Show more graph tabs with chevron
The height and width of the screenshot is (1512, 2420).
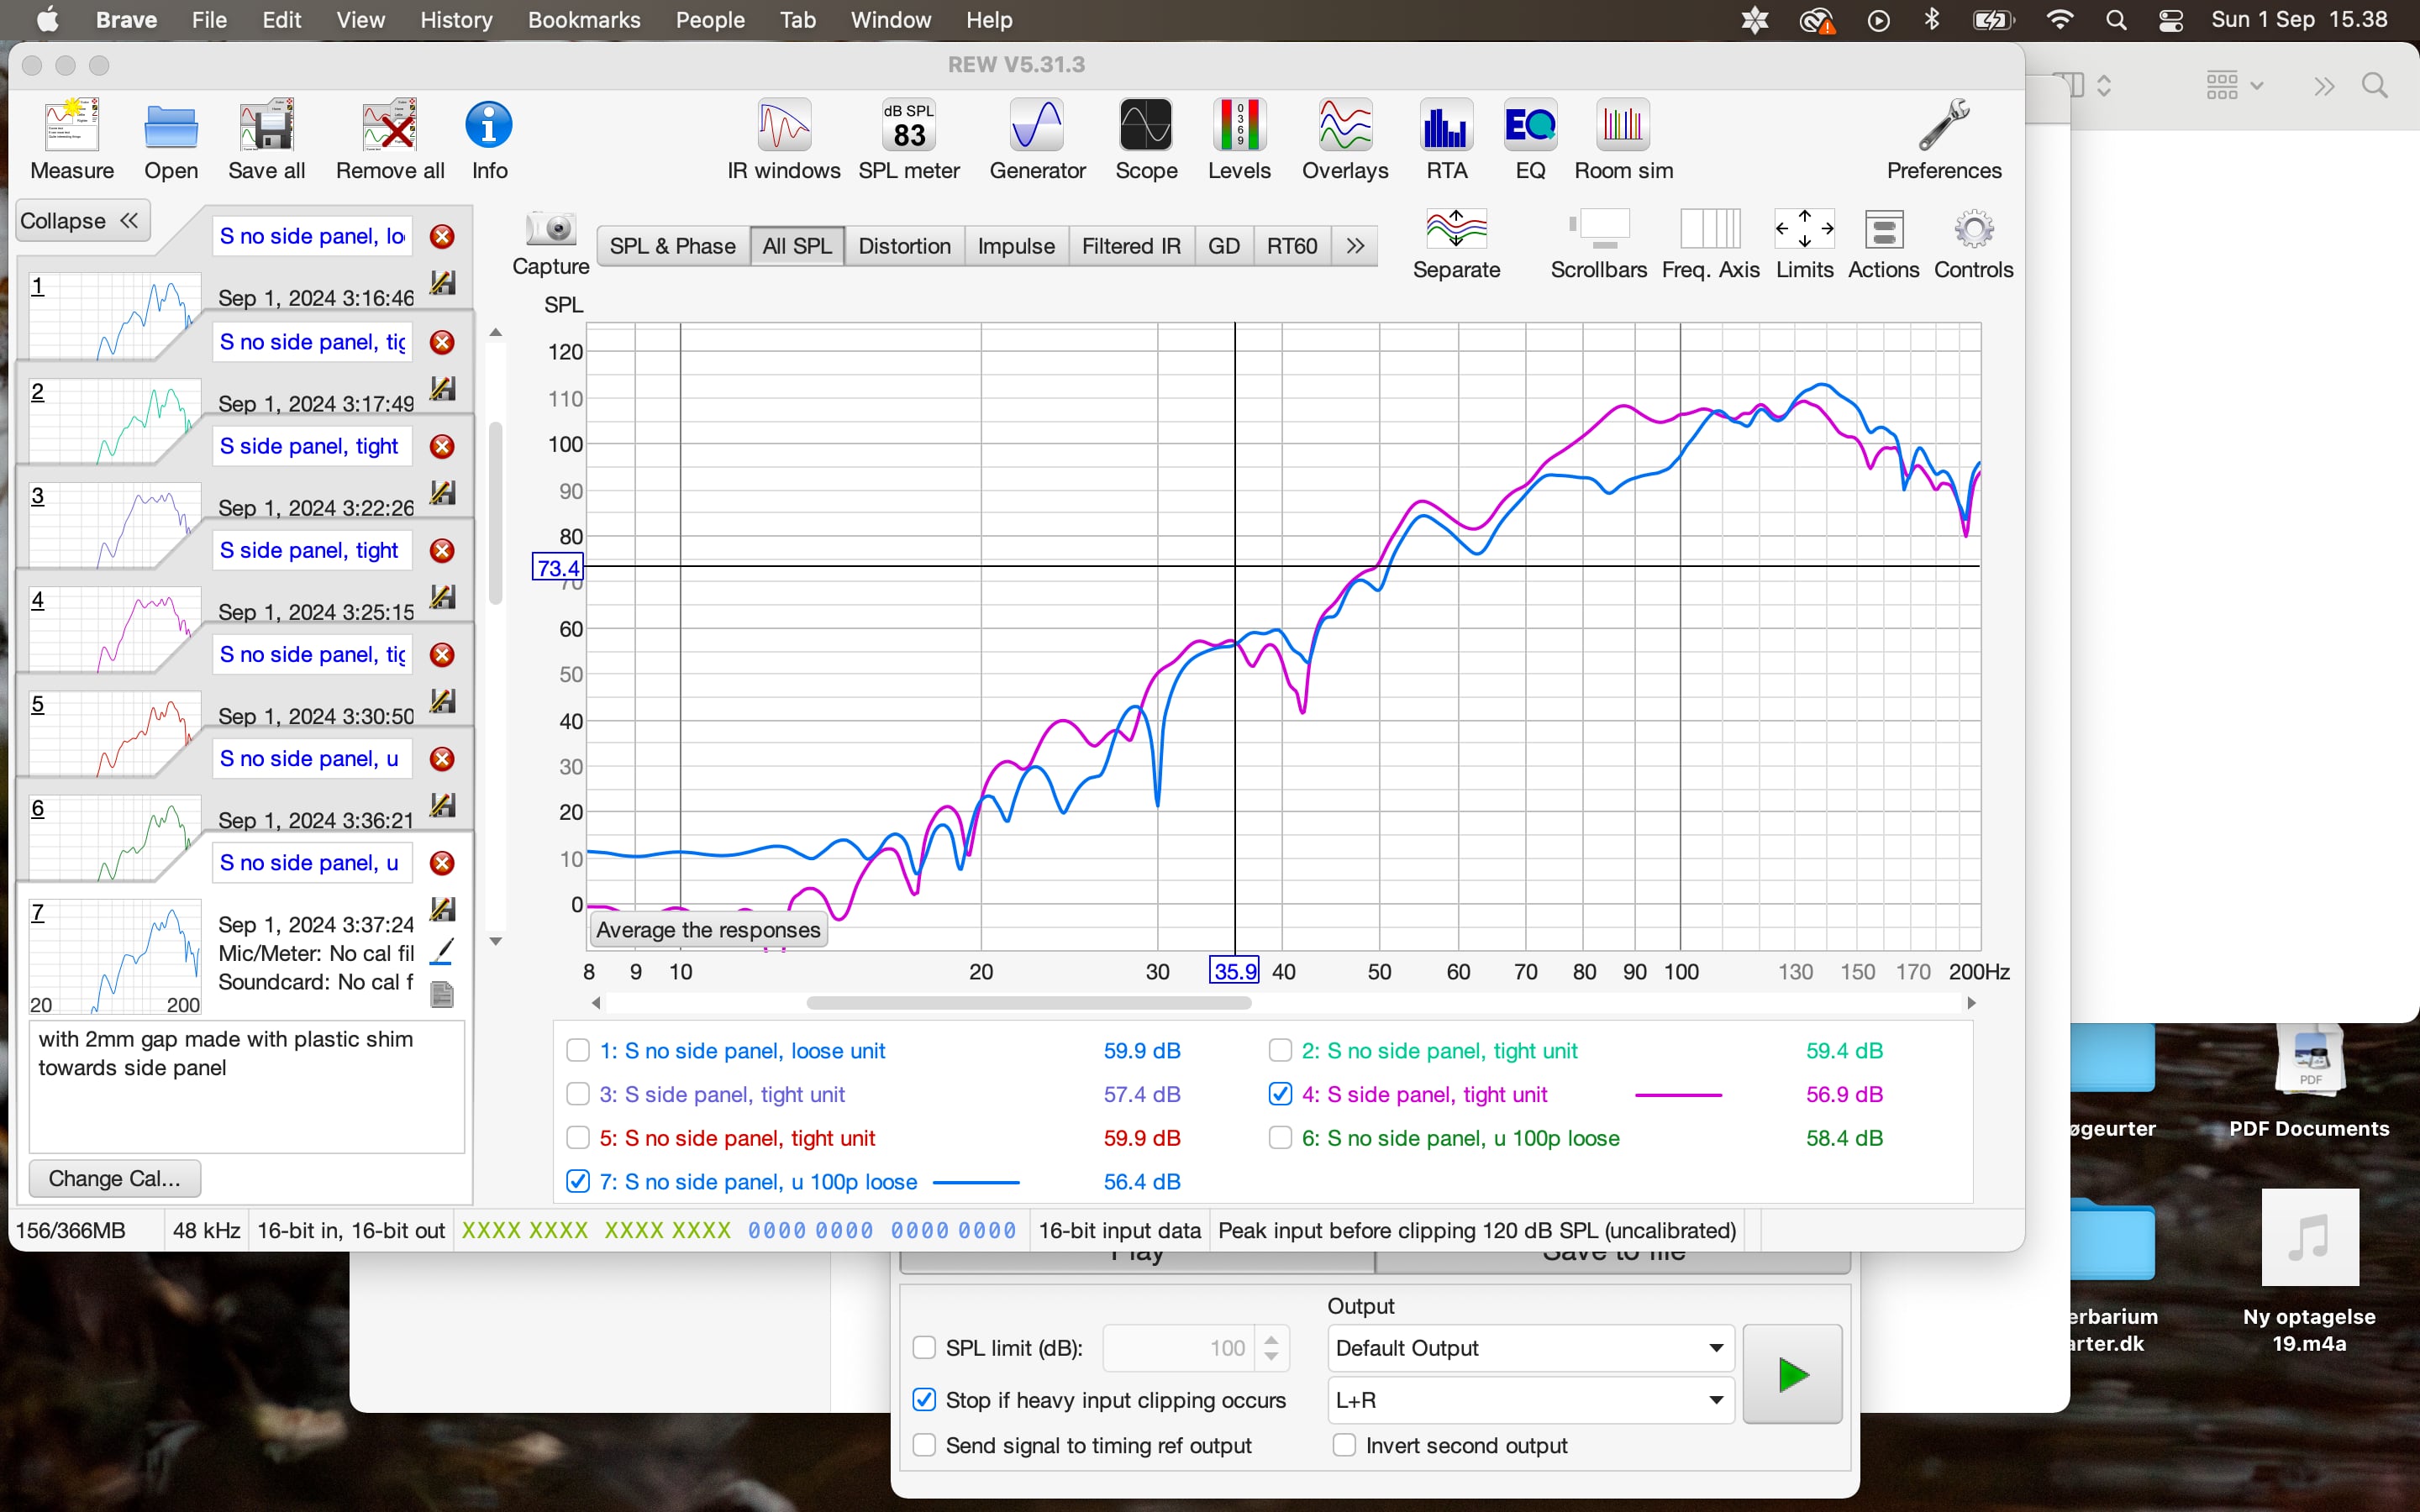click(x=1355, y=246)
